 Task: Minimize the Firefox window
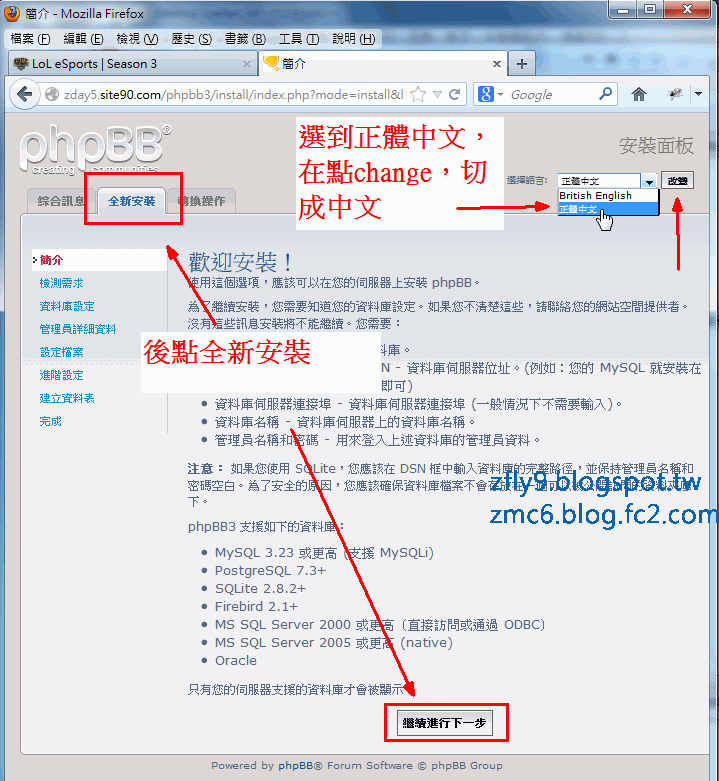coord(623,9)
